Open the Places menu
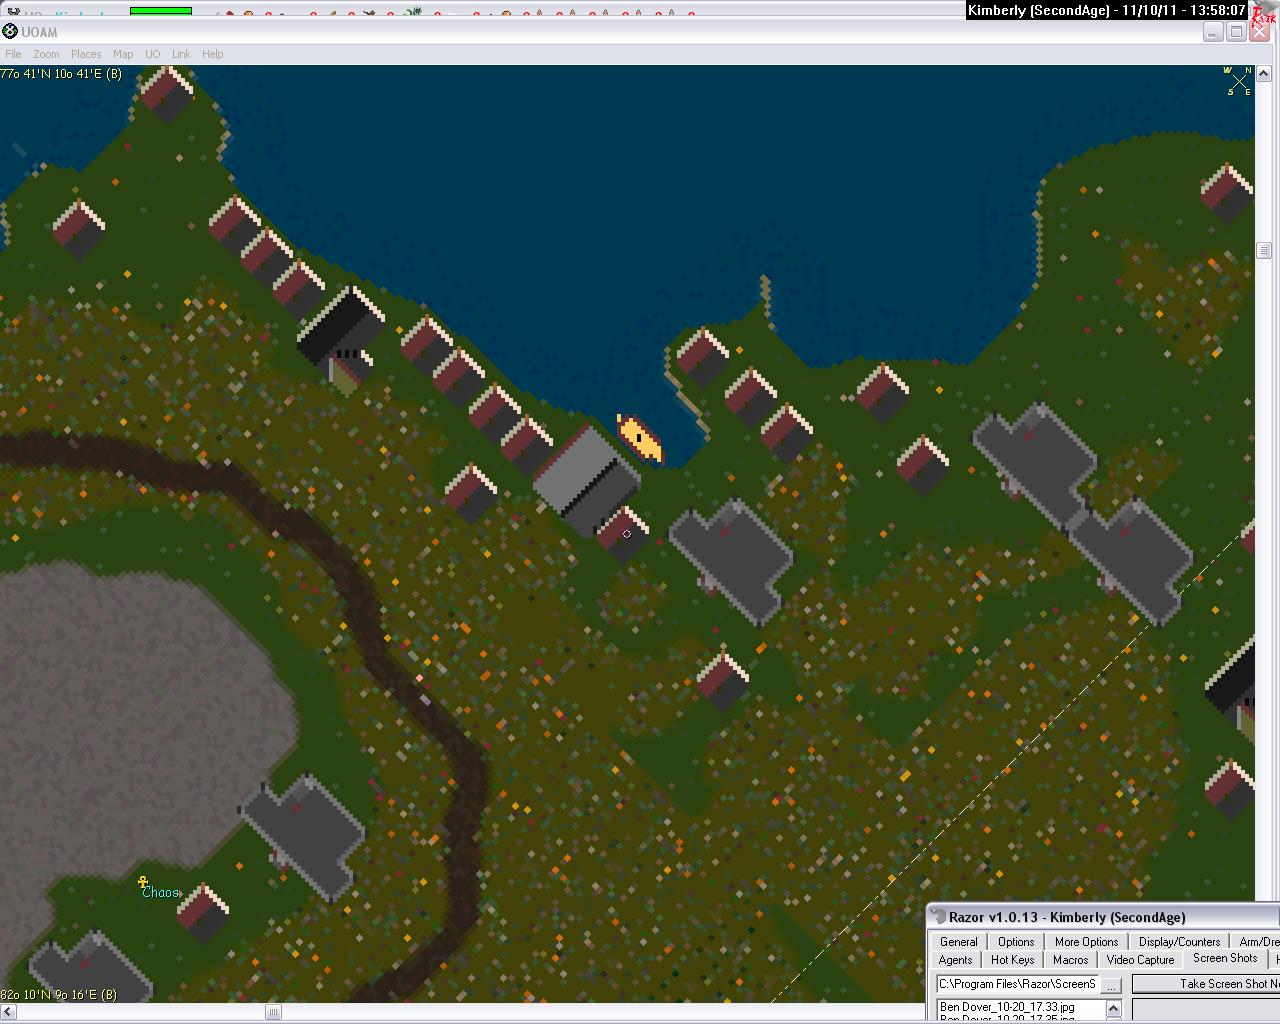The height and width of the screenshot is (1024, 1280). pyautogui.click(x=86, y=54)
